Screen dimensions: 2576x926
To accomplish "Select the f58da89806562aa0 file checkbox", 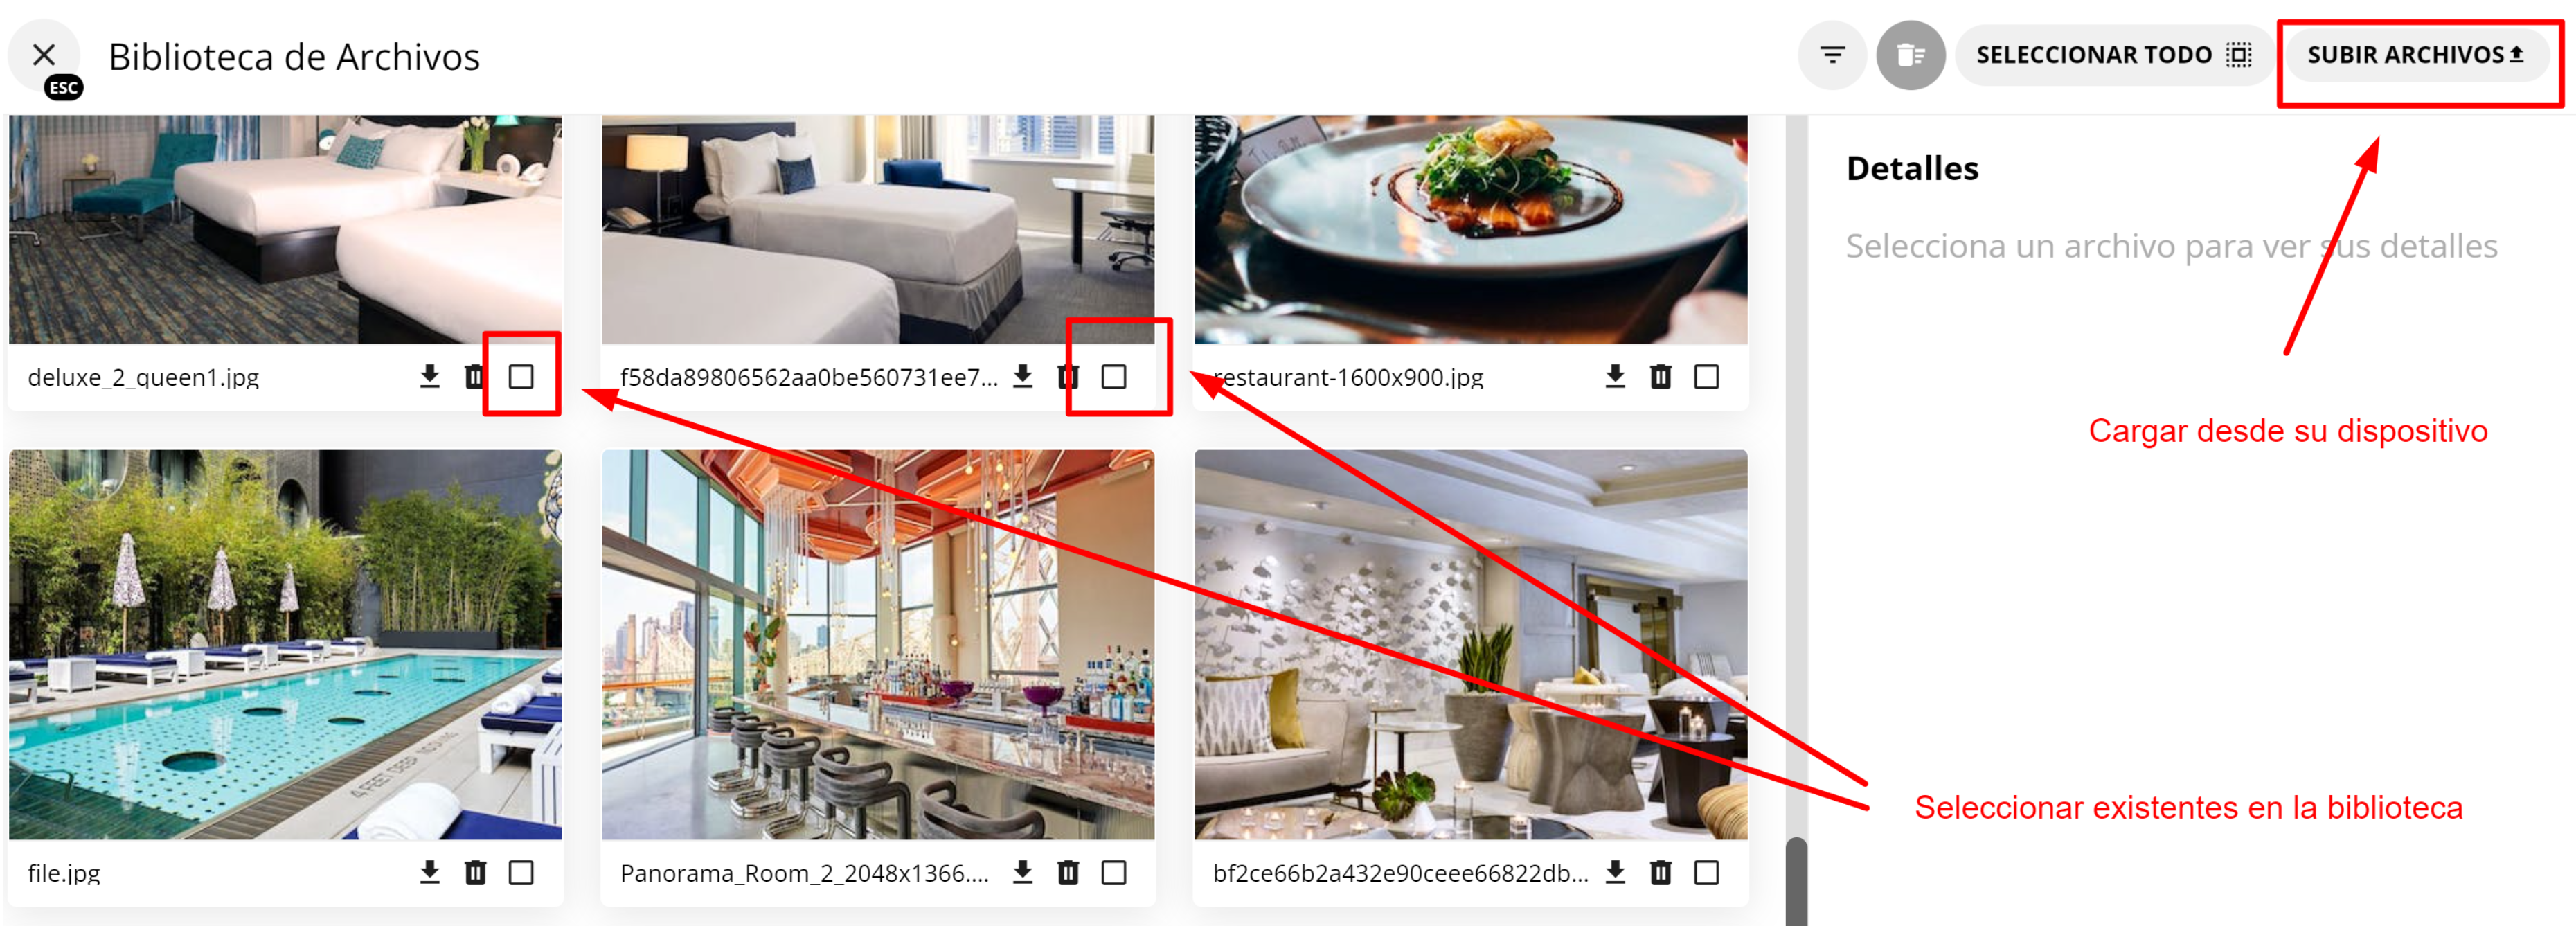I will 1114,377.
